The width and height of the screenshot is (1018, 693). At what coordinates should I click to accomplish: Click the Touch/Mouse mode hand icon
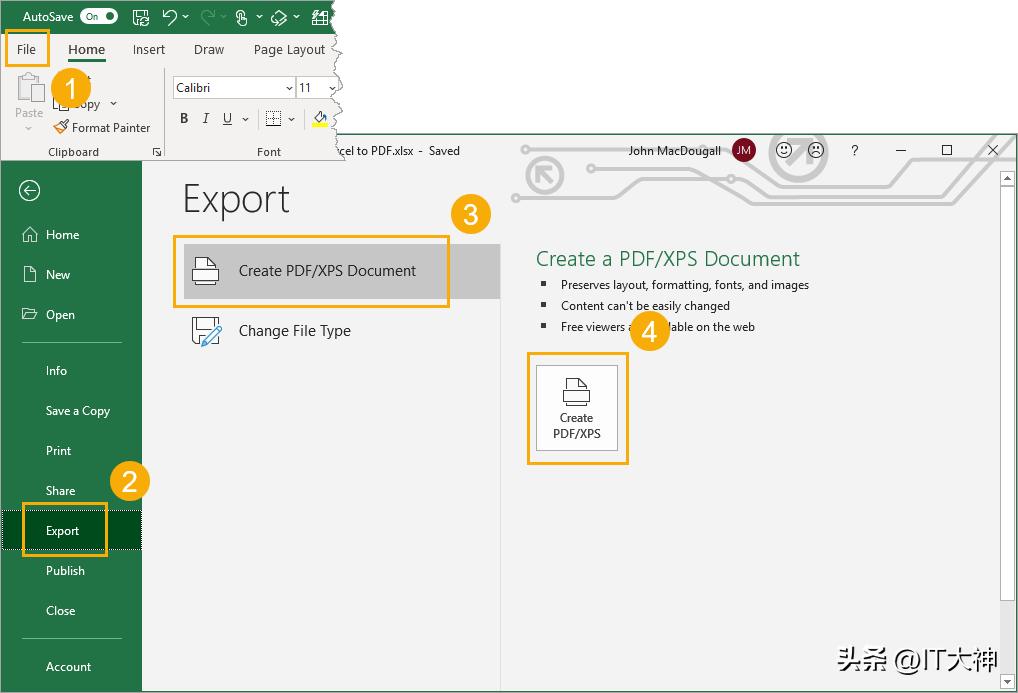[x=241, y=17]
